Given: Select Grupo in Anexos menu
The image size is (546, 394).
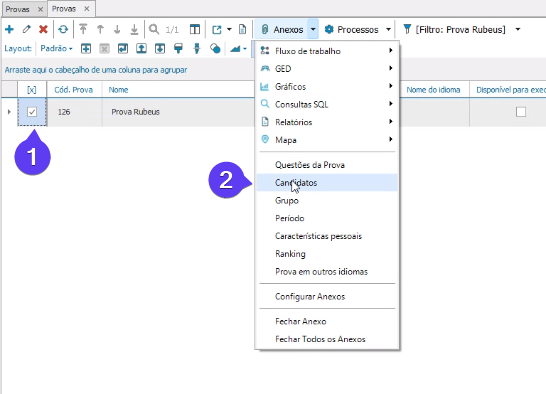Looking at the screenshot, I should (327, 200).
